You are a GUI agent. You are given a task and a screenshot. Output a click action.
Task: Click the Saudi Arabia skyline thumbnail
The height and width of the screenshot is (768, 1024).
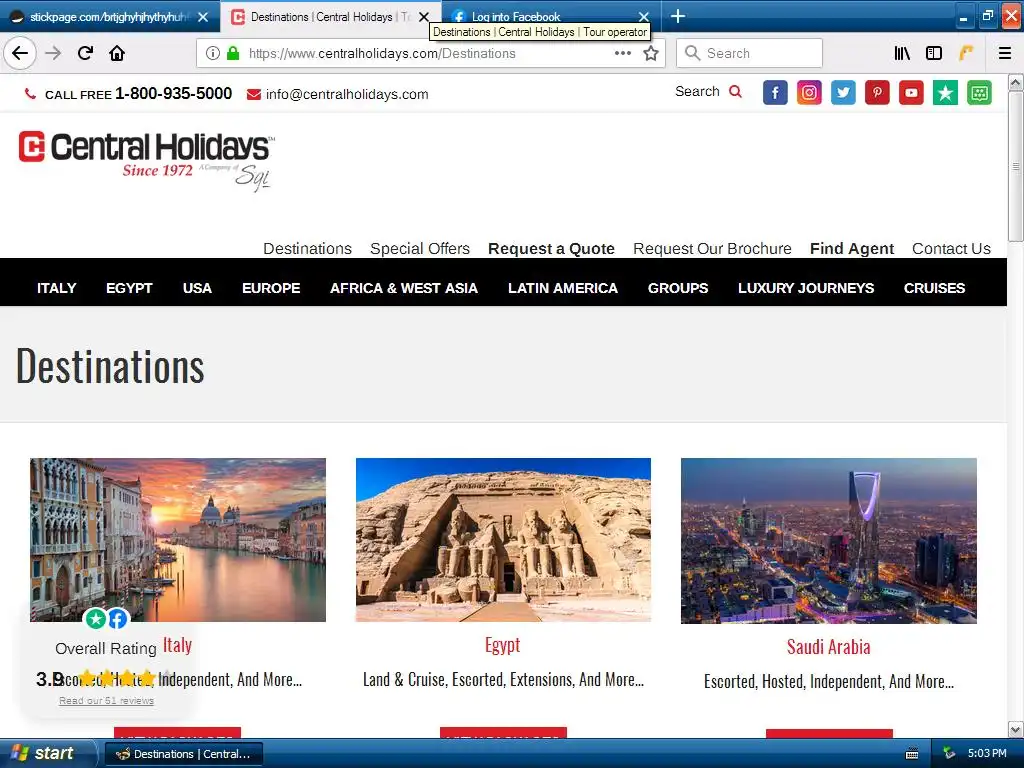[x=829, y=541]
